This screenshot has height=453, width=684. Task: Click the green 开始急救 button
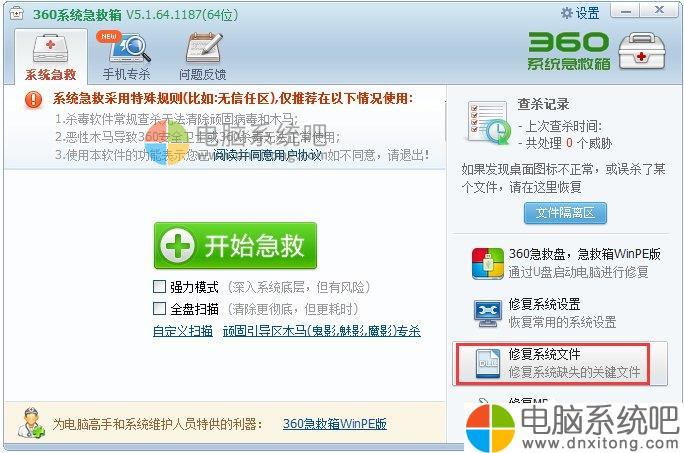(x=235, y=245)
